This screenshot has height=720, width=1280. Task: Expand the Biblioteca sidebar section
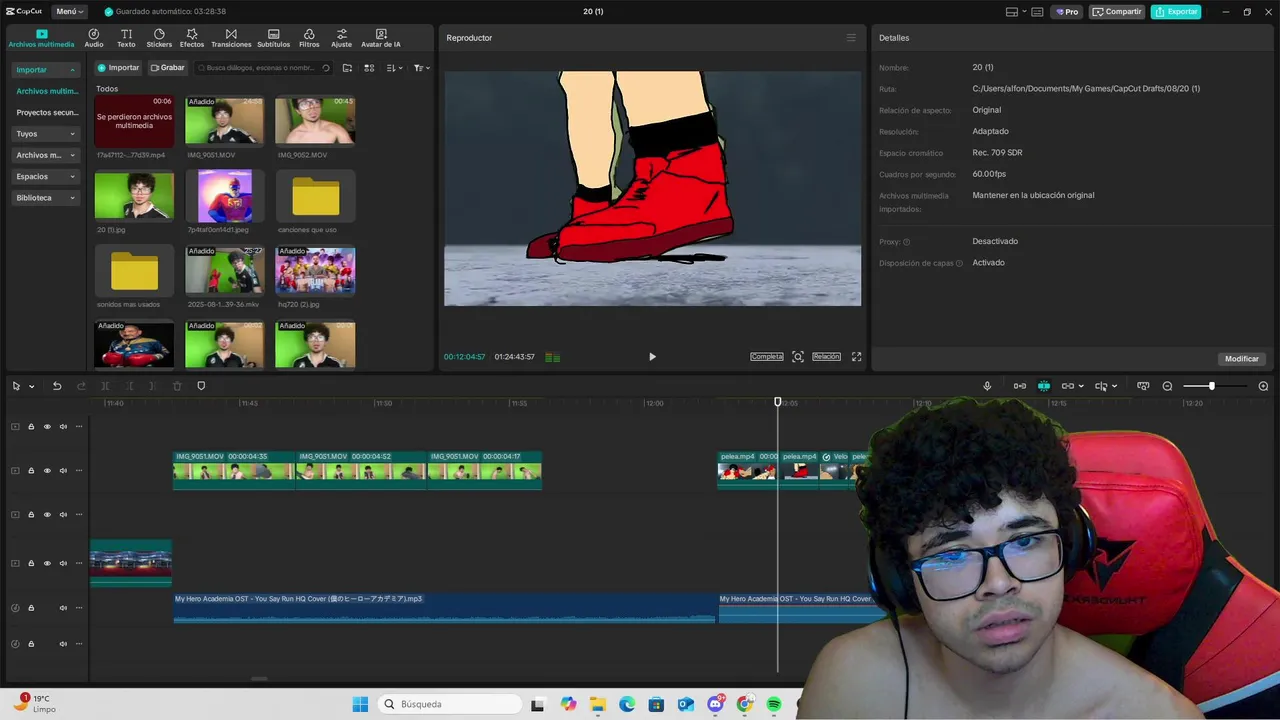pyautogui.click(x=46, y=198)
